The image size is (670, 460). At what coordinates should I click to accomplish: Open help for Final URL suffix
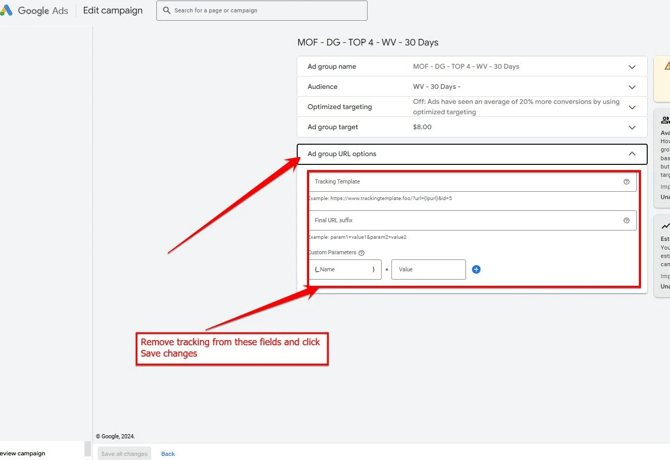click(626, 220)
